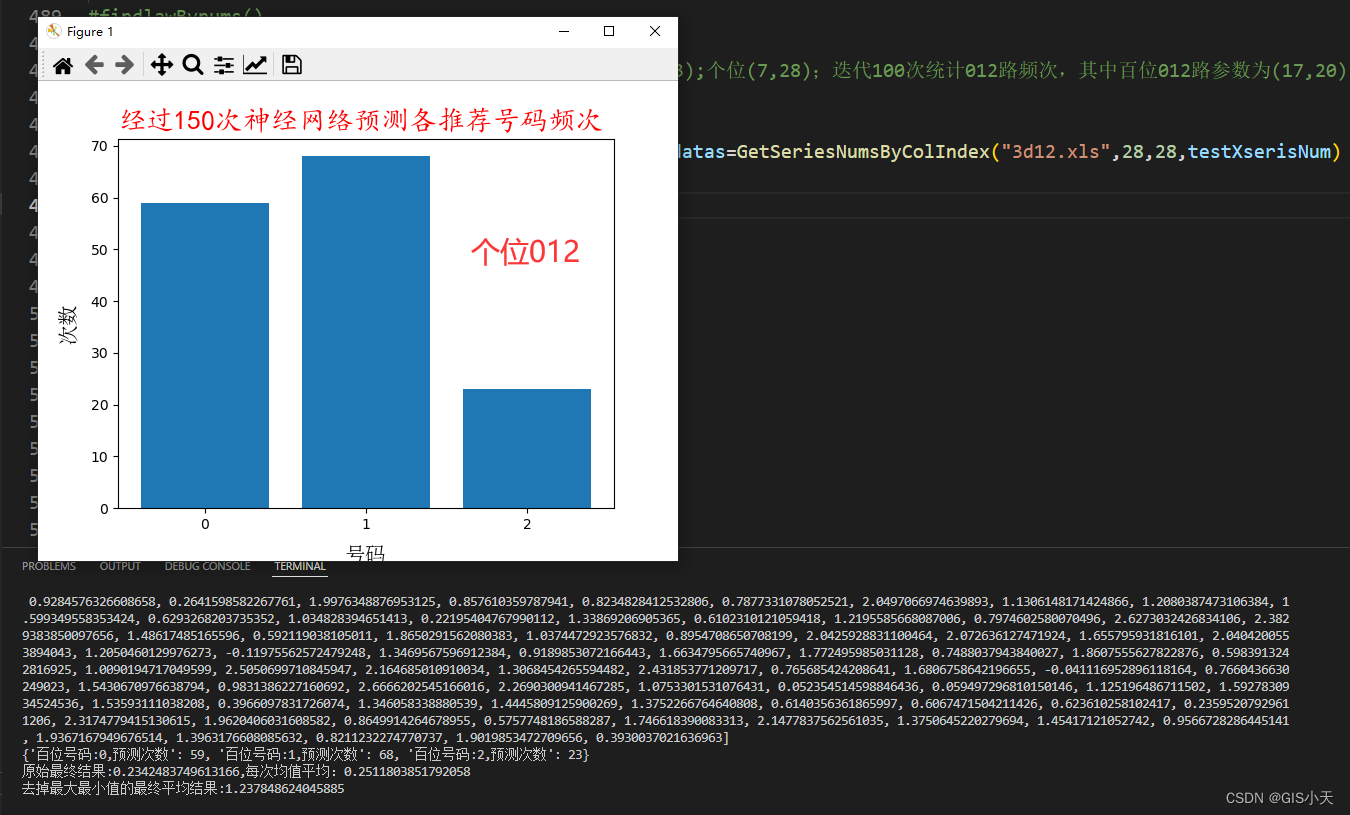Click 'GetSeriesNumsByColIndex' in the editor
Viewport: 1350px width, 815px height.
pyautogui.click(x=863, y=152)
